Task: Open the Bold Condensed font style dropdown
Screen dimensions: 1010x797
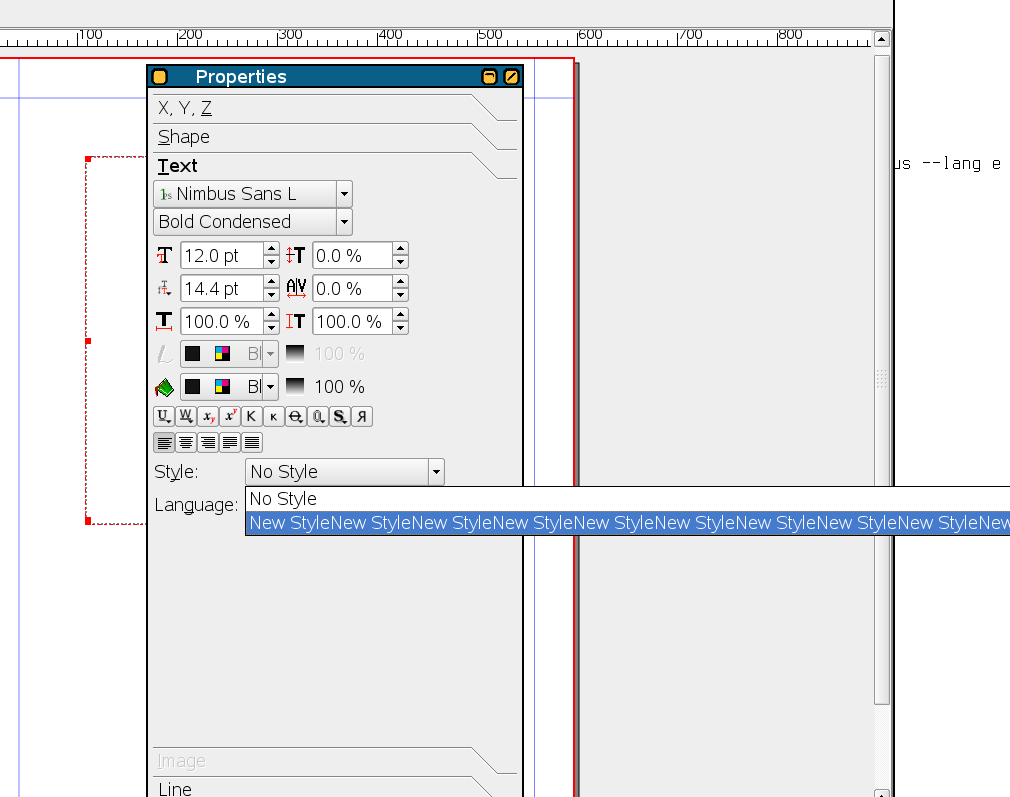Action: tap(344, 222)
